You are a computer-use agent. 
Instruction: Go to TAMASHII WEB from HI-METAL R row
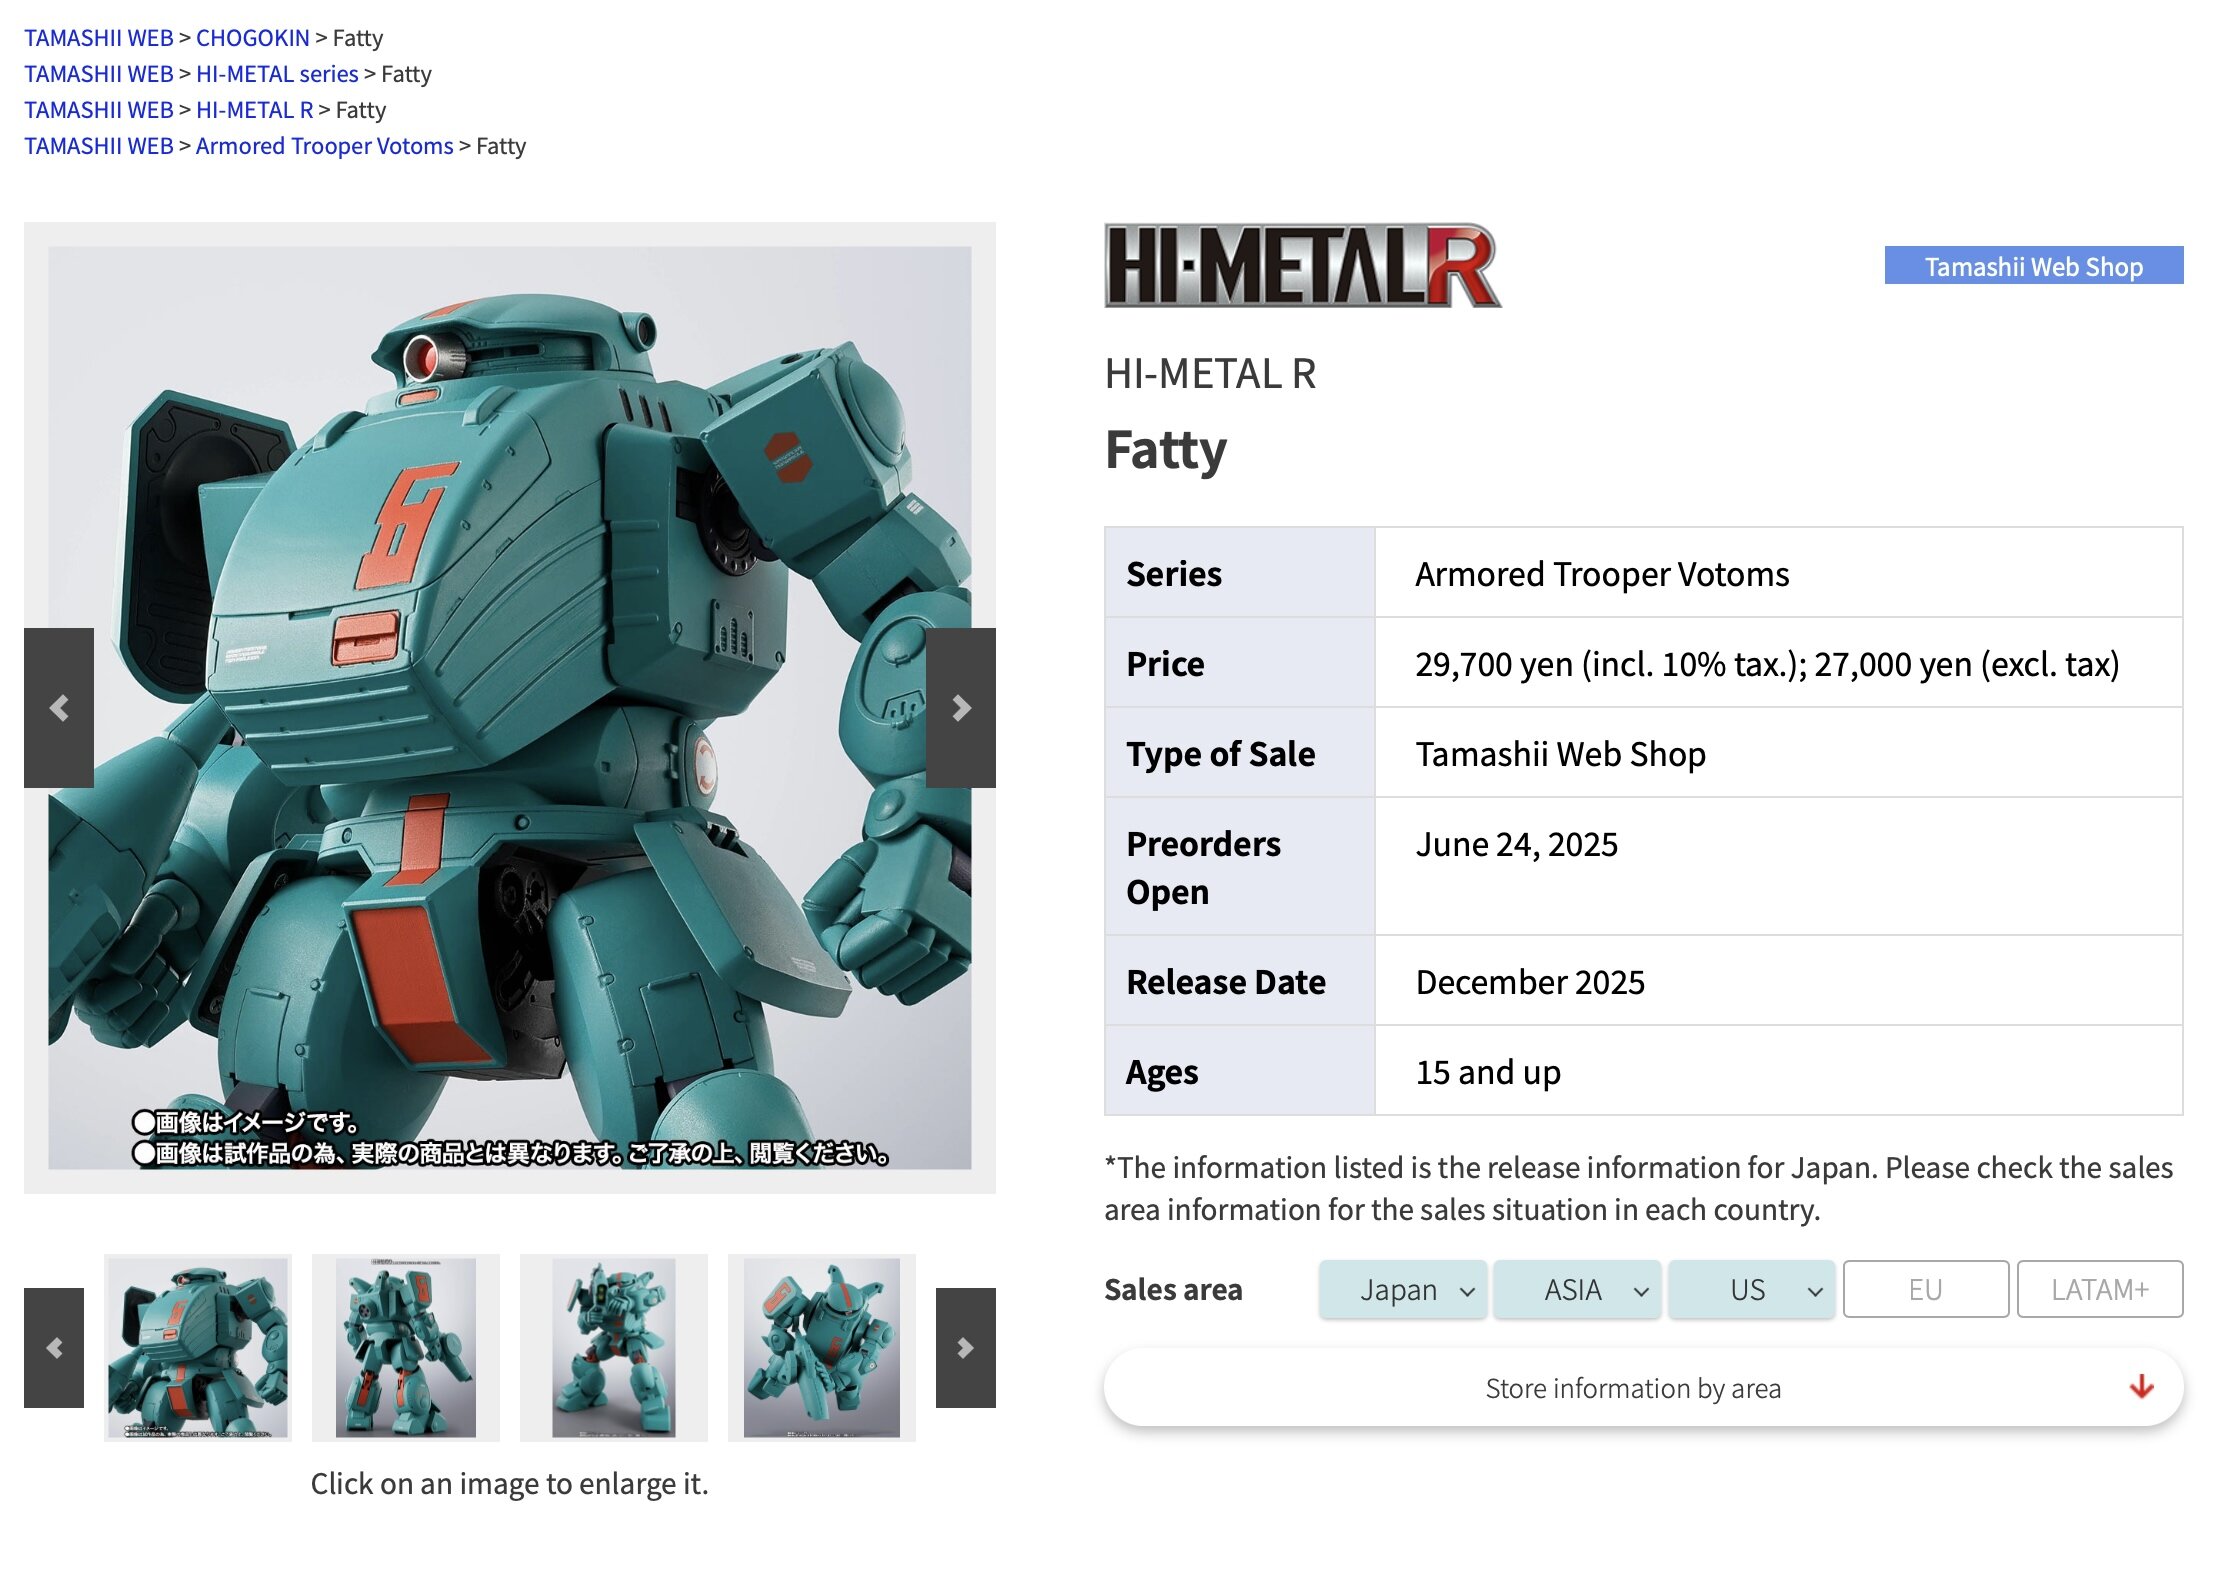pyautogui.click(x=99, y=110)
